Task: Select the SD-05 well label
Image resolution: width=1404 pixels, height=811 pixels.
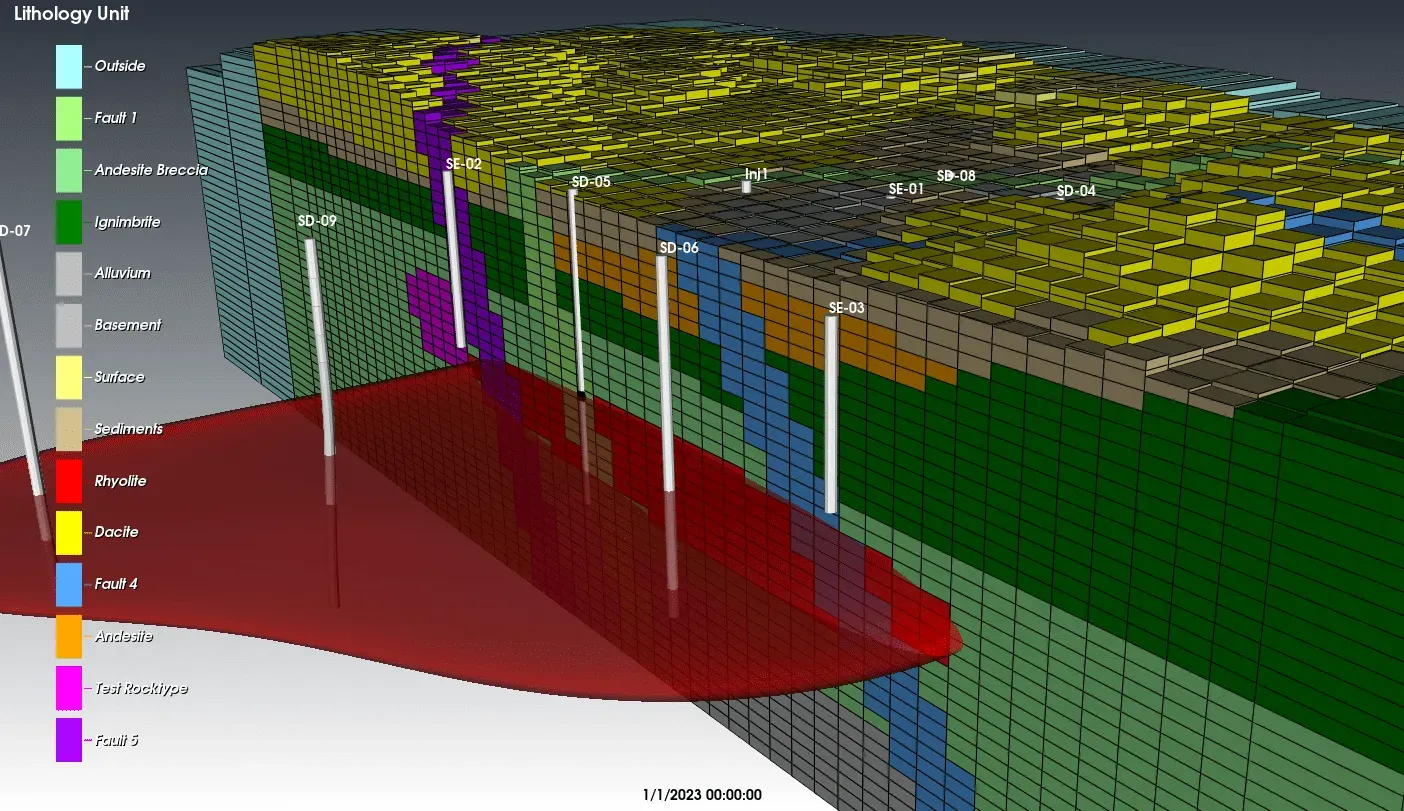Action: point(590,182)
